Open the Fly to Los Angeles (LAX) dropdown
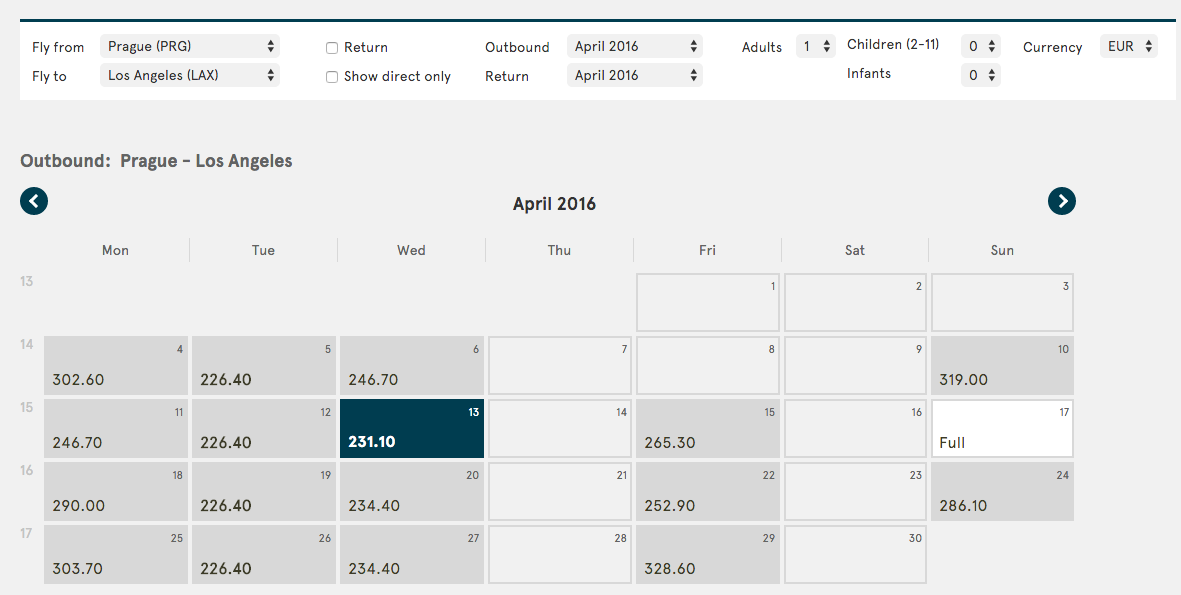This screenshot has width=1181, height=595. click(x=190, y=75)
